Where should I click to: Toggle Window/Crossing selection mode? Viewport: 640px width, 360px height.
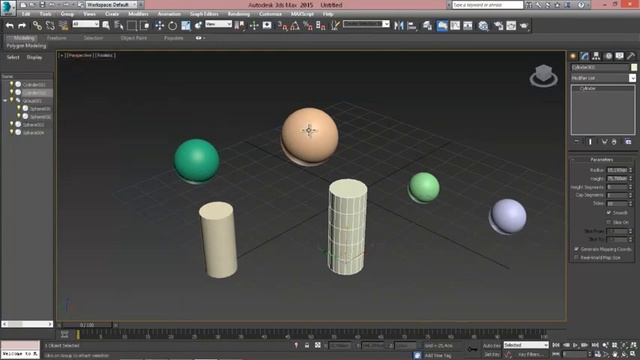145,26
